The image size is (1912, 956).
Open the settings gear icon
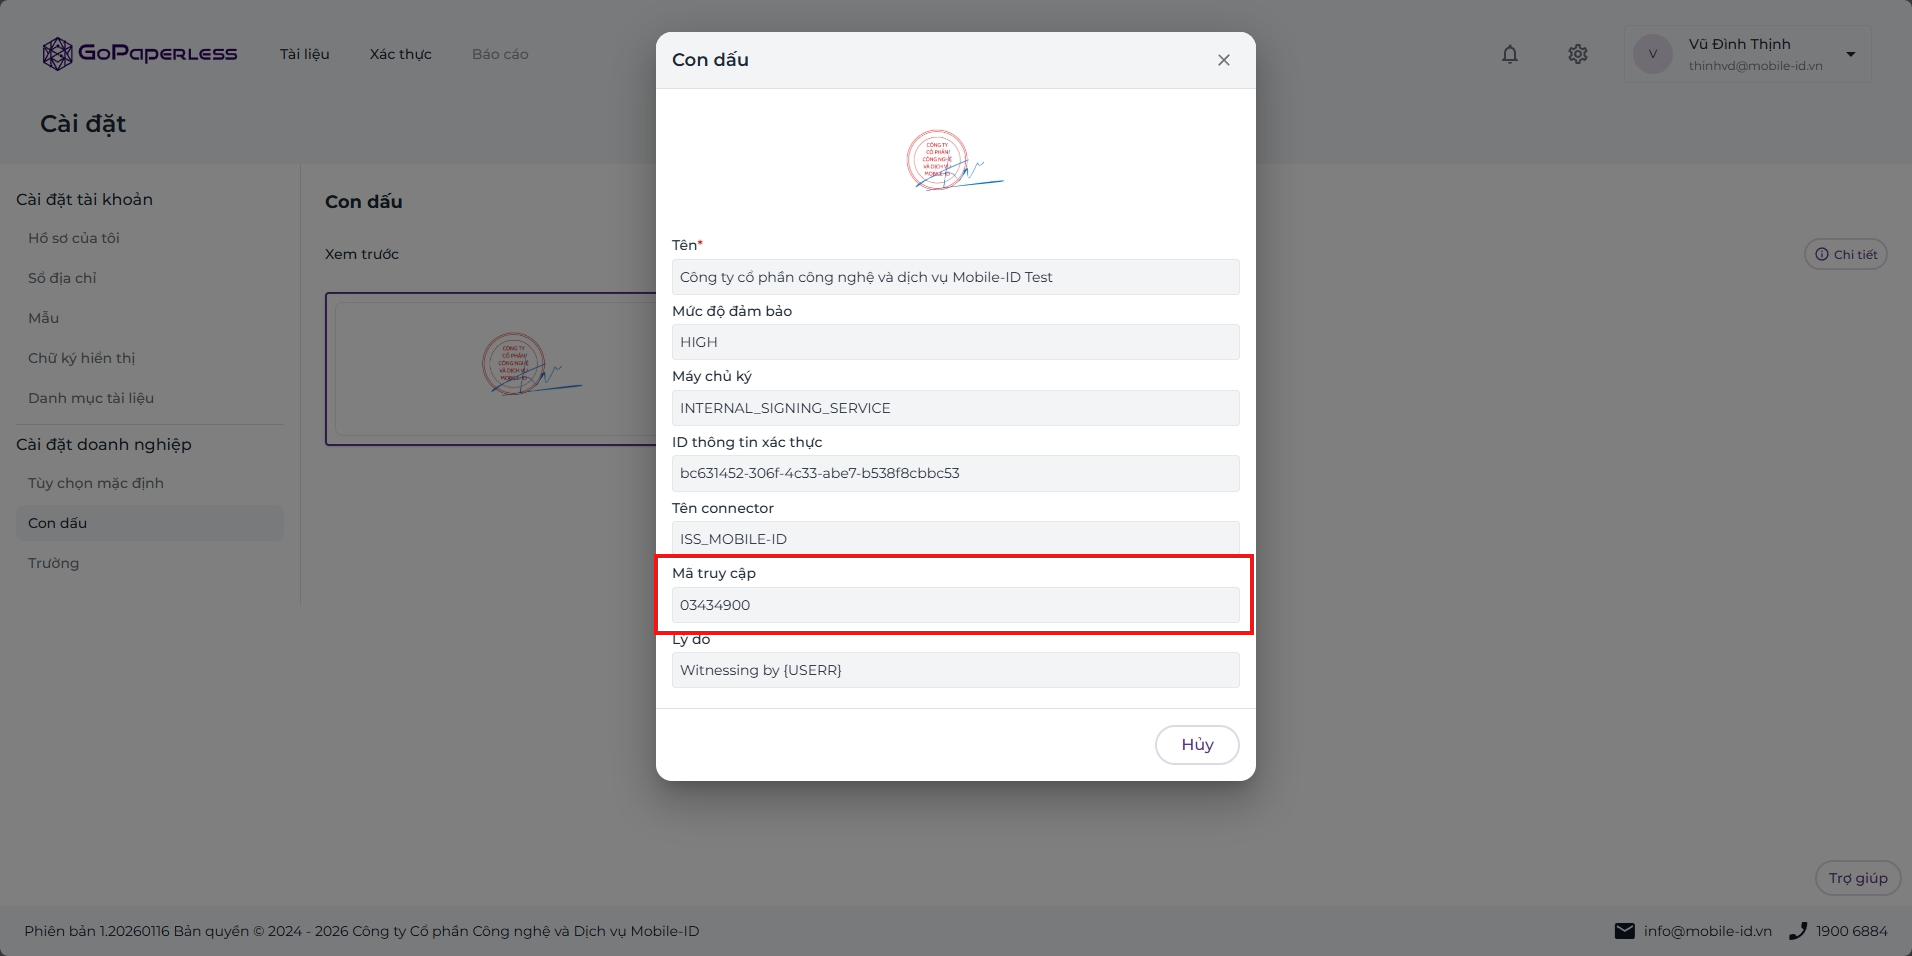click(1578, 54)
